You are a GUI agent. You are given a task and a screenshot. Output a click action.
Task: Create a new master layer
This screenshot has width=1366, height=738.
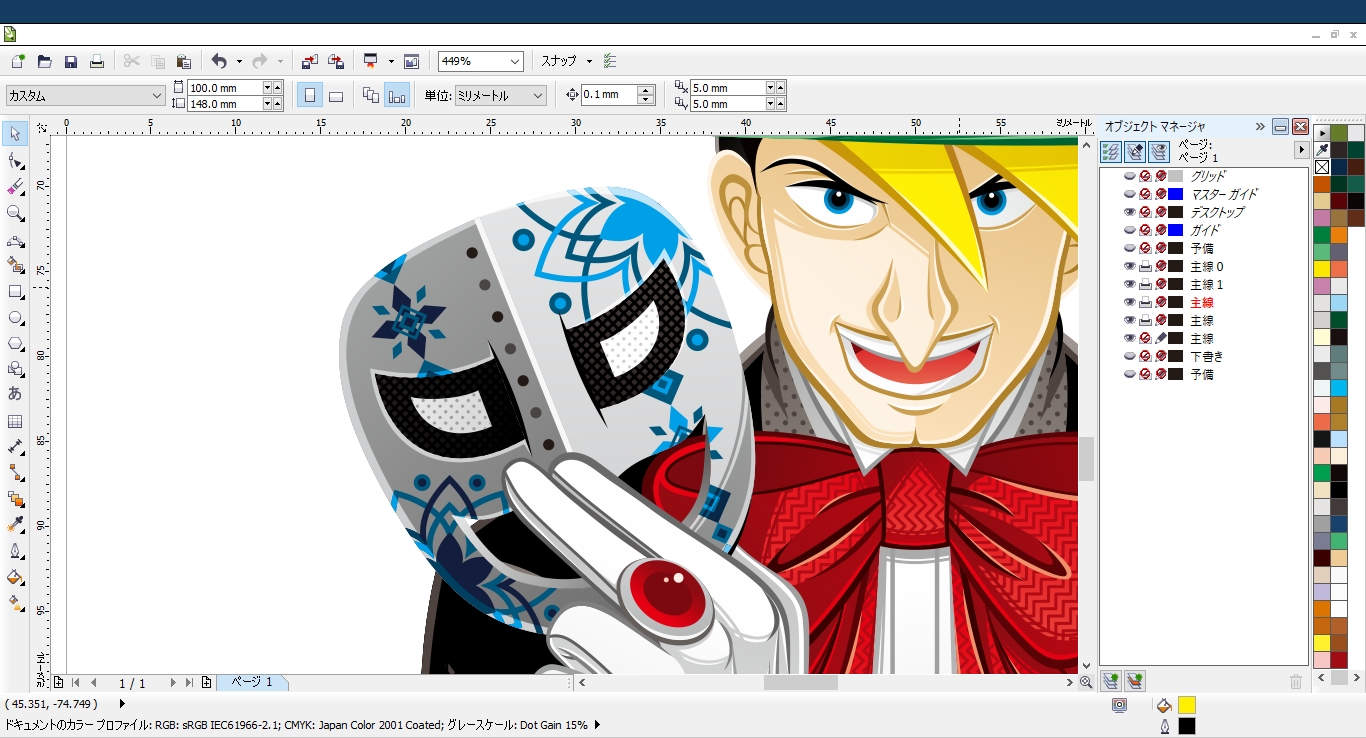coord(1135,681)
